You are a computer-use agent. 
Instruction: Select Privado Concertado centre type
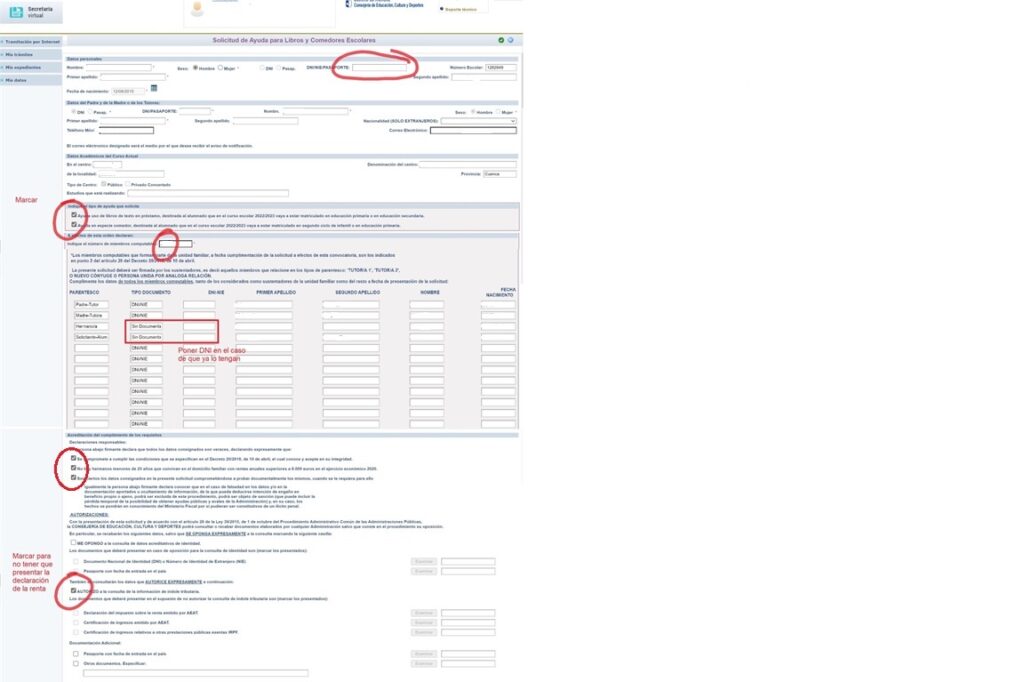pyautogui.click(x=128, y=184)
